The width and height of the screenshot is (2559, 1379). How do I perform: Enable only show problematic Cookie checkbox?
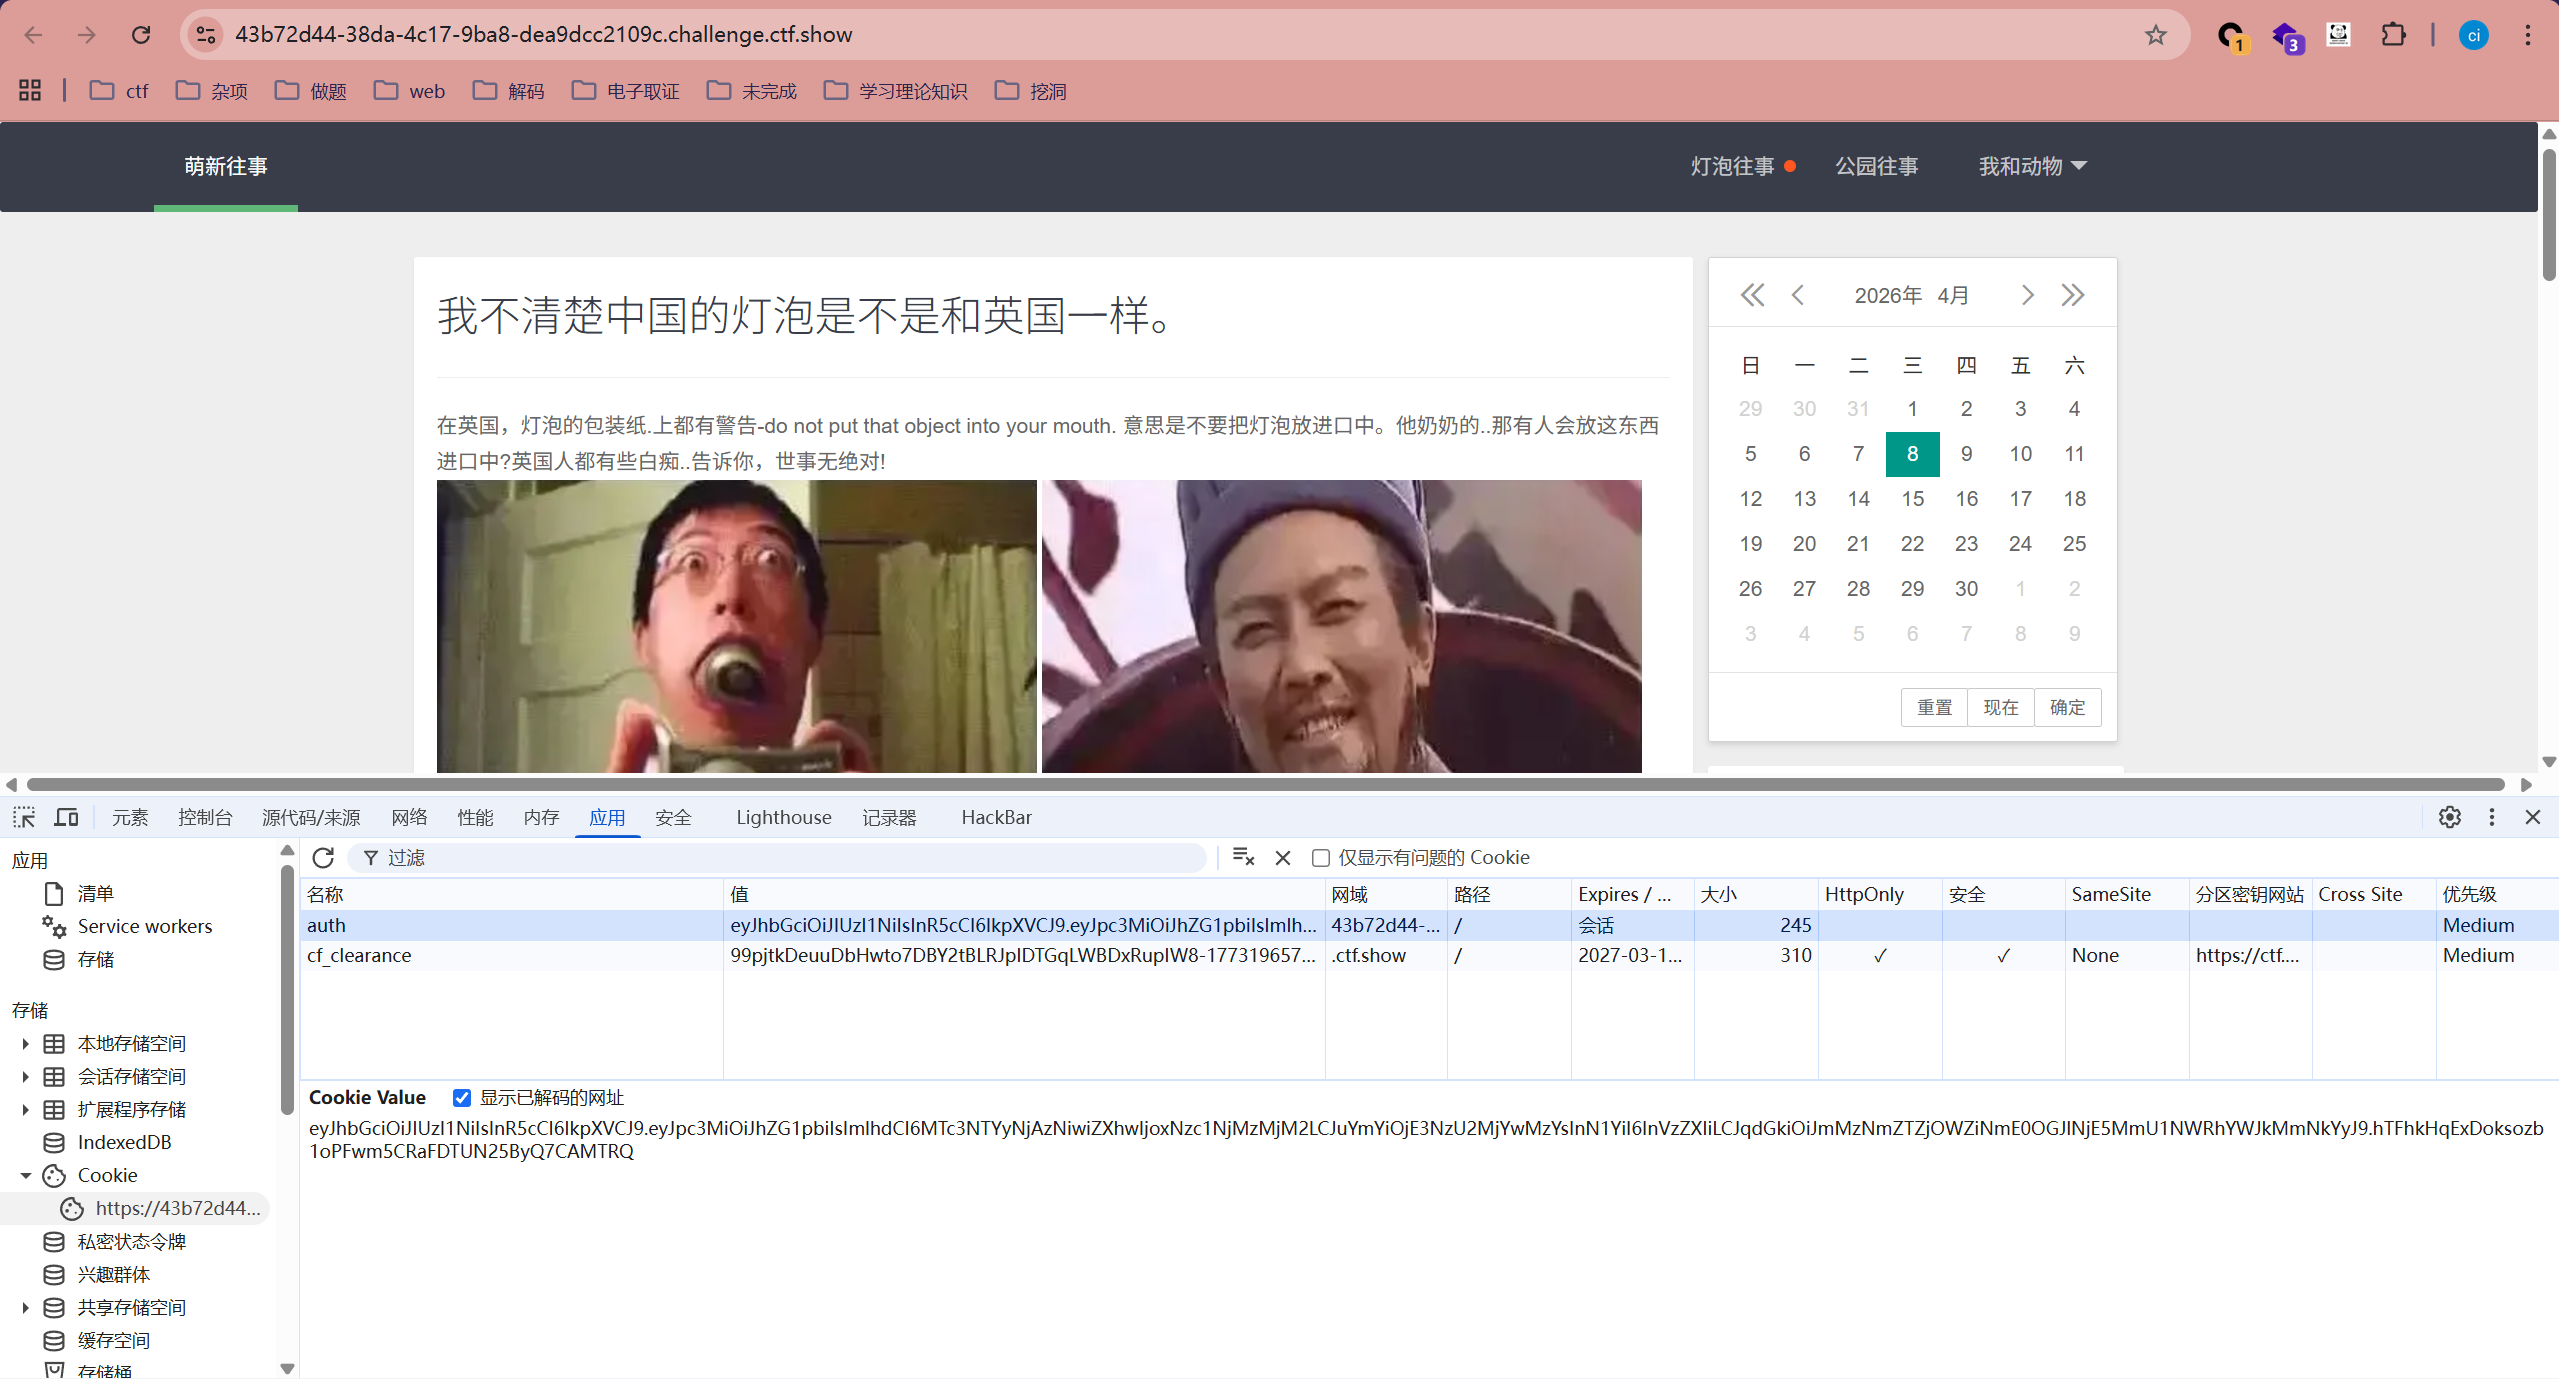click(1321, 857)
